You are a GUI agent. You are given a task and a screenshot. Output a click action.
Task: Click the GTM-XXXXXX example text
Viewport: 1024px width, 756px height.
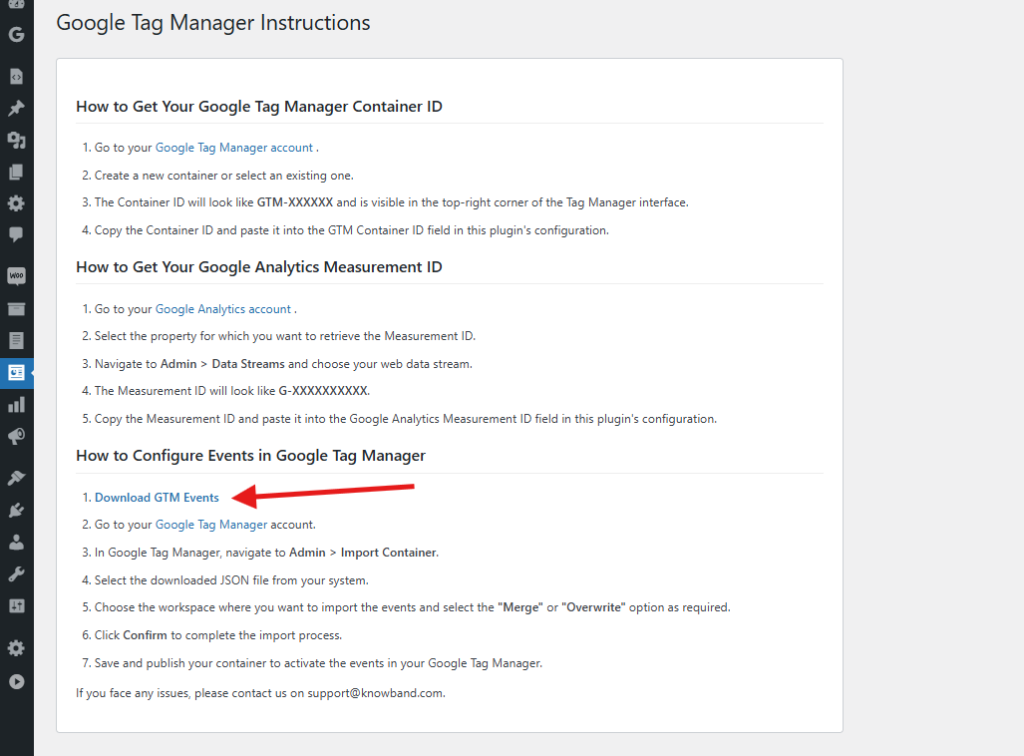(295, 202)
